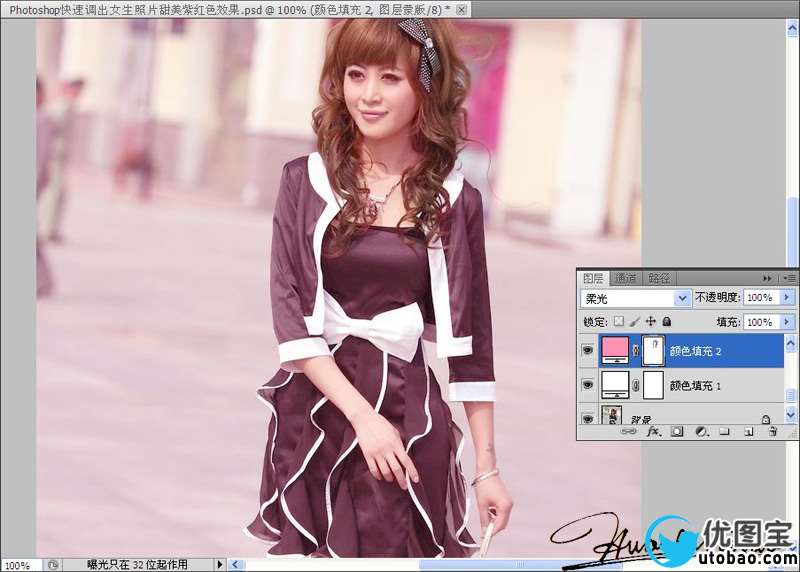The image size is (800, 572).
Task: Click the canvas horizontal scrollbar thumb
Action: point(519,564)
